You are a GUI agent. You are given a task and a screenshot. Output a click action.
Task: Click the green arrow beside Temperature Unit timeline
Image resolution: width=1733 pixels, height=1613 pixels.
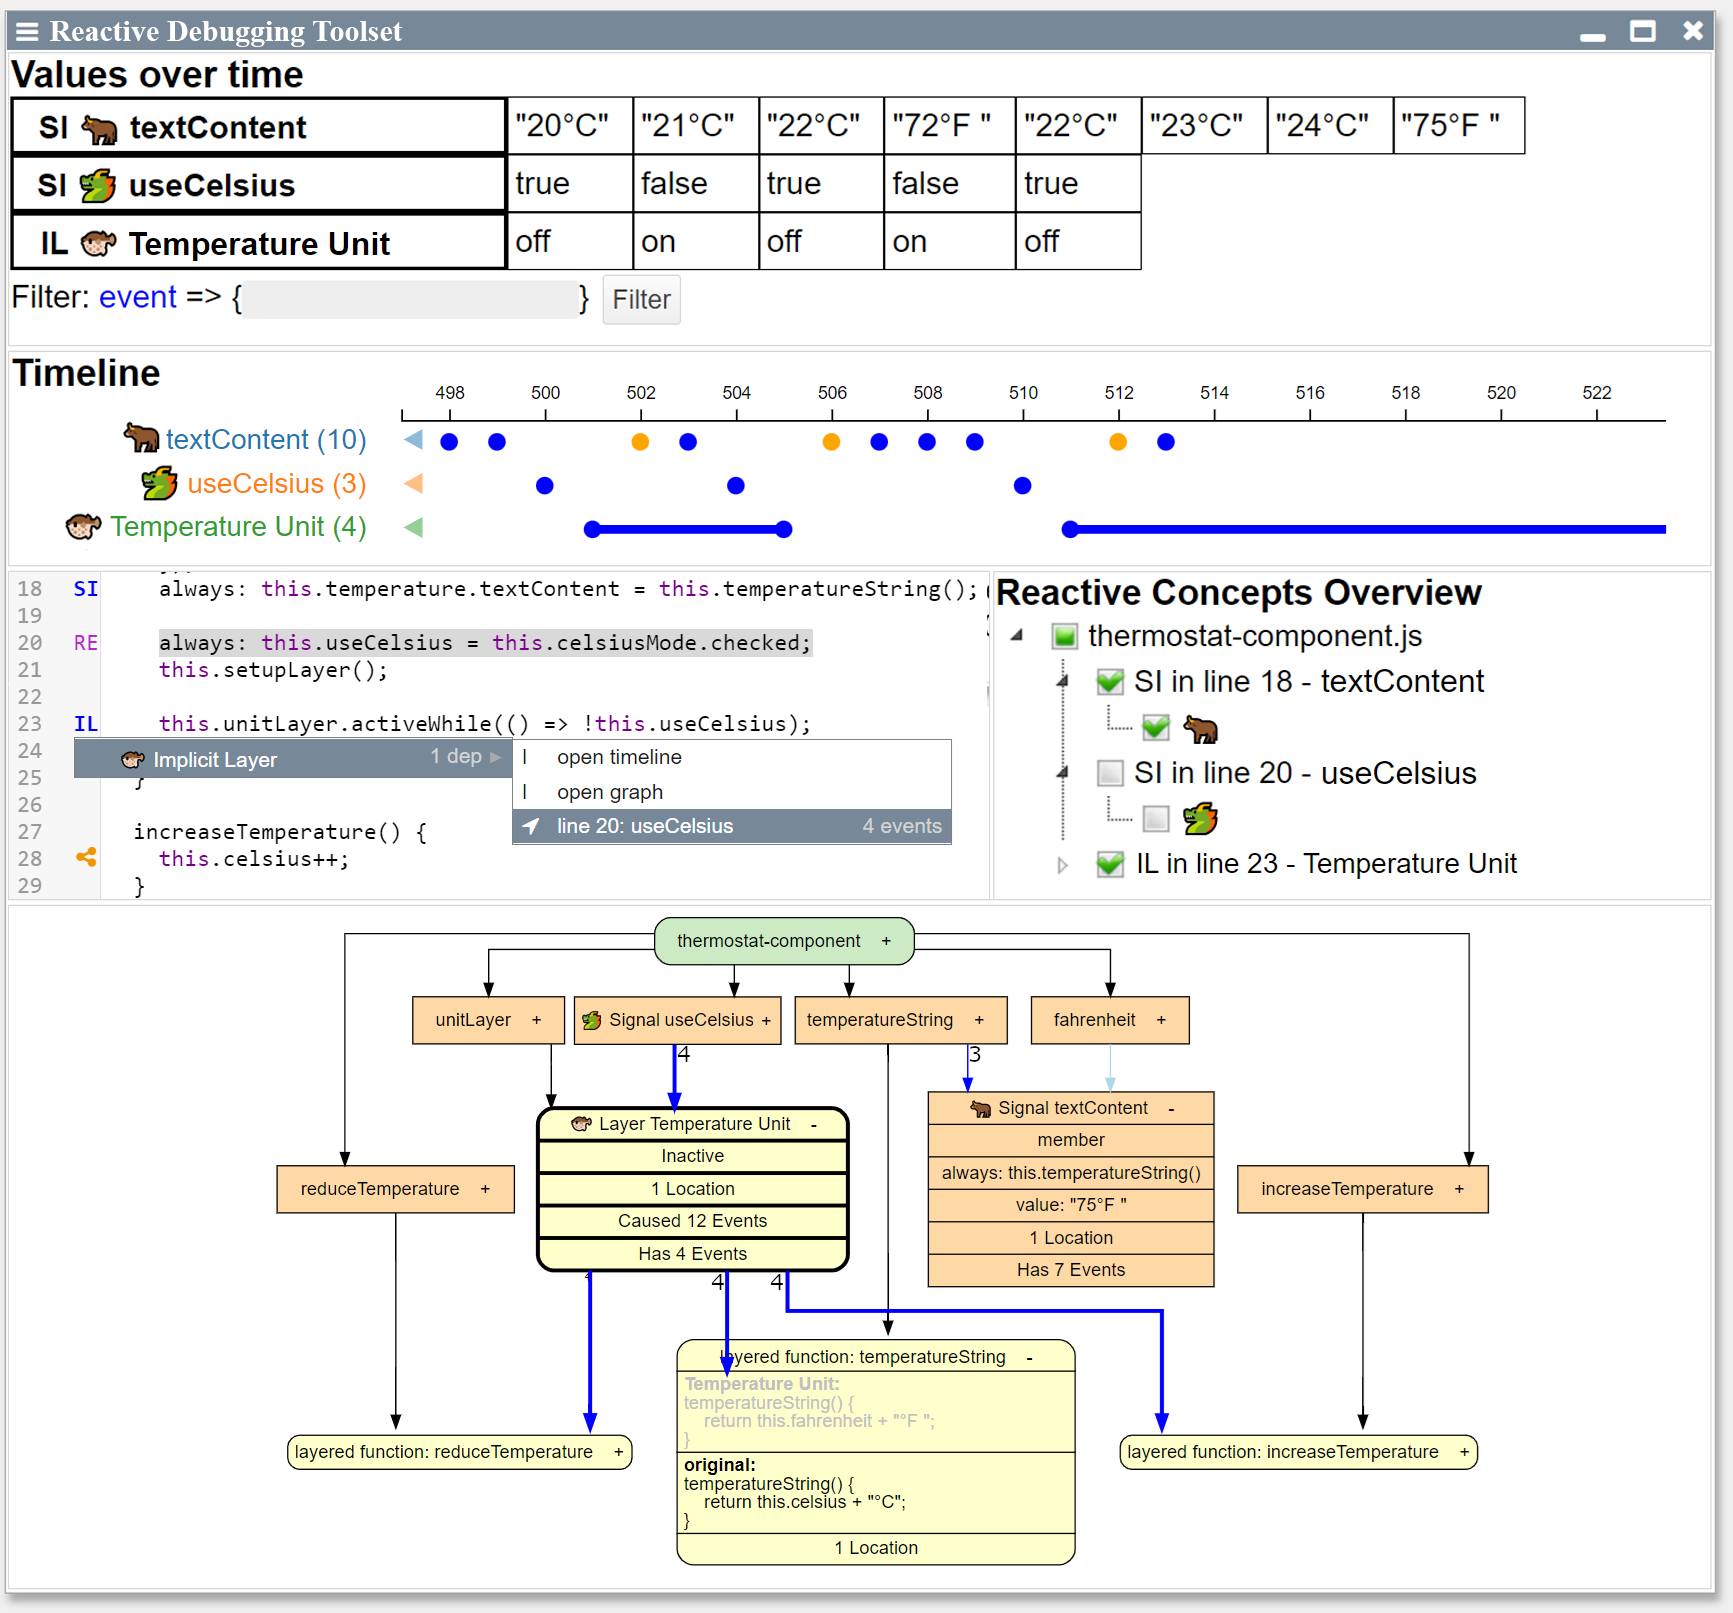point(413,527)
